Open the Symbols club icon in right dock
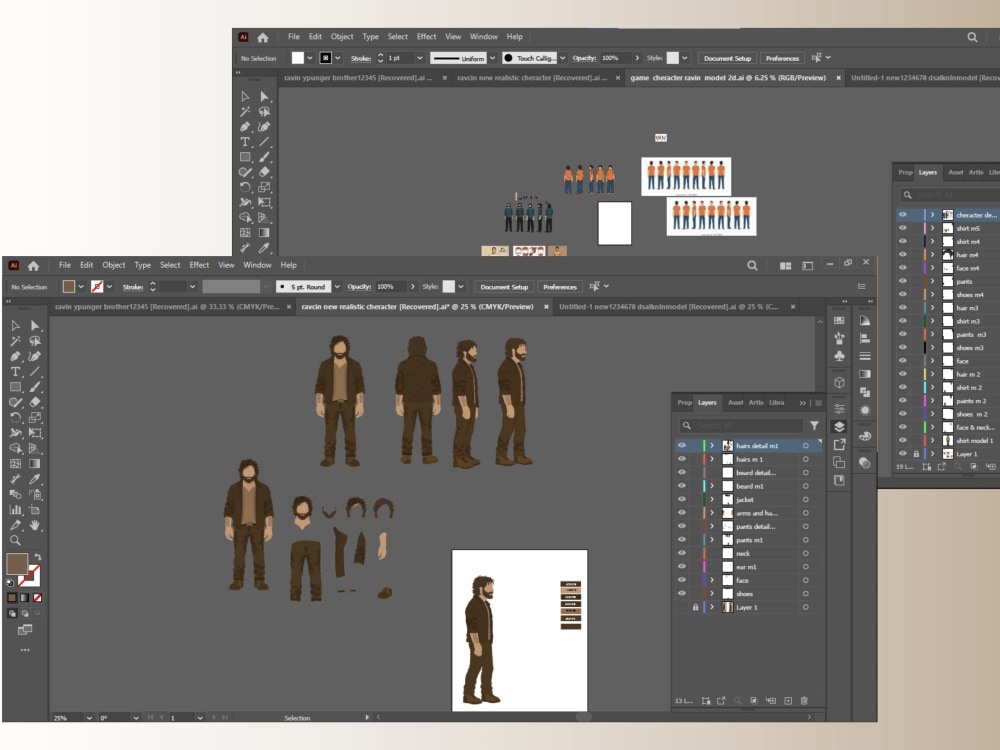This screenshot has height=750, width=1000. [x=839, y=356]
